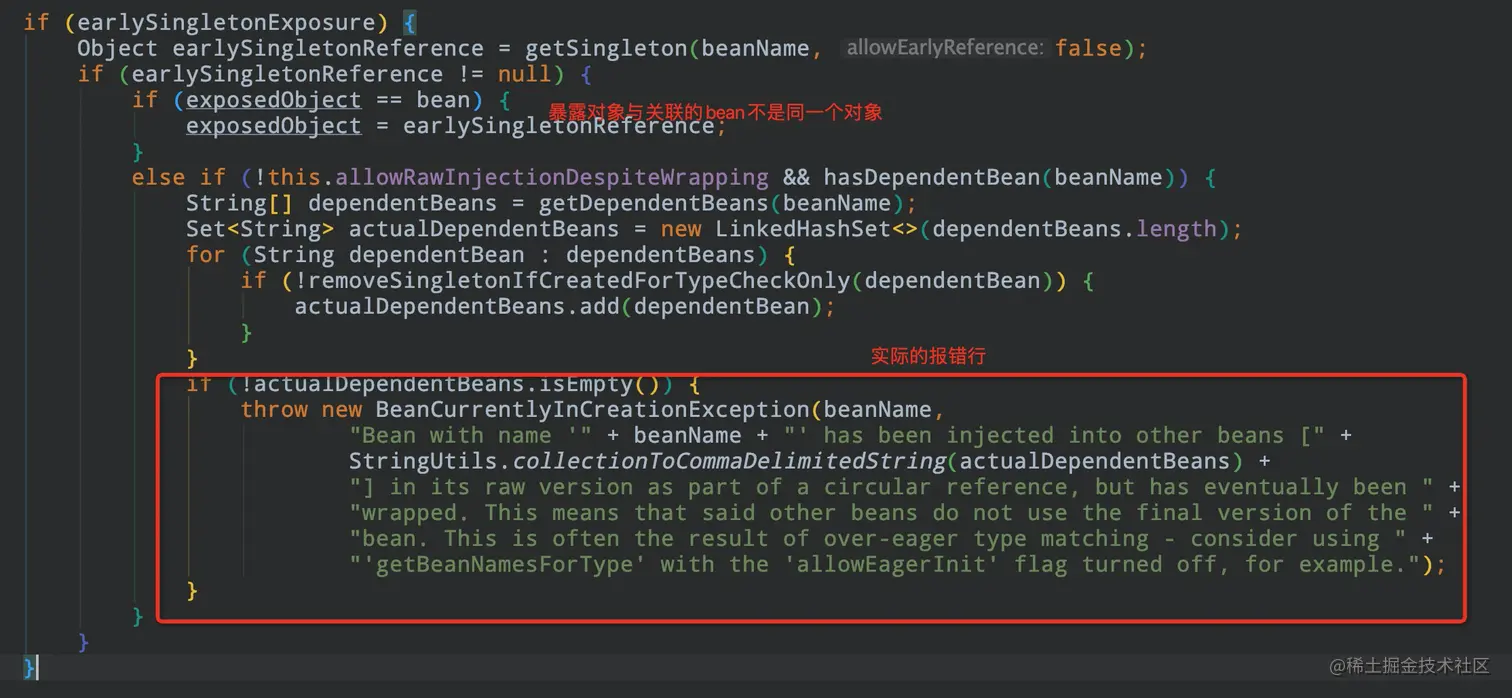Click the length property of dependentBeans
The width and height of the screenshot is (1512, 698).
pyautogui.click(x=1177, y=229)
